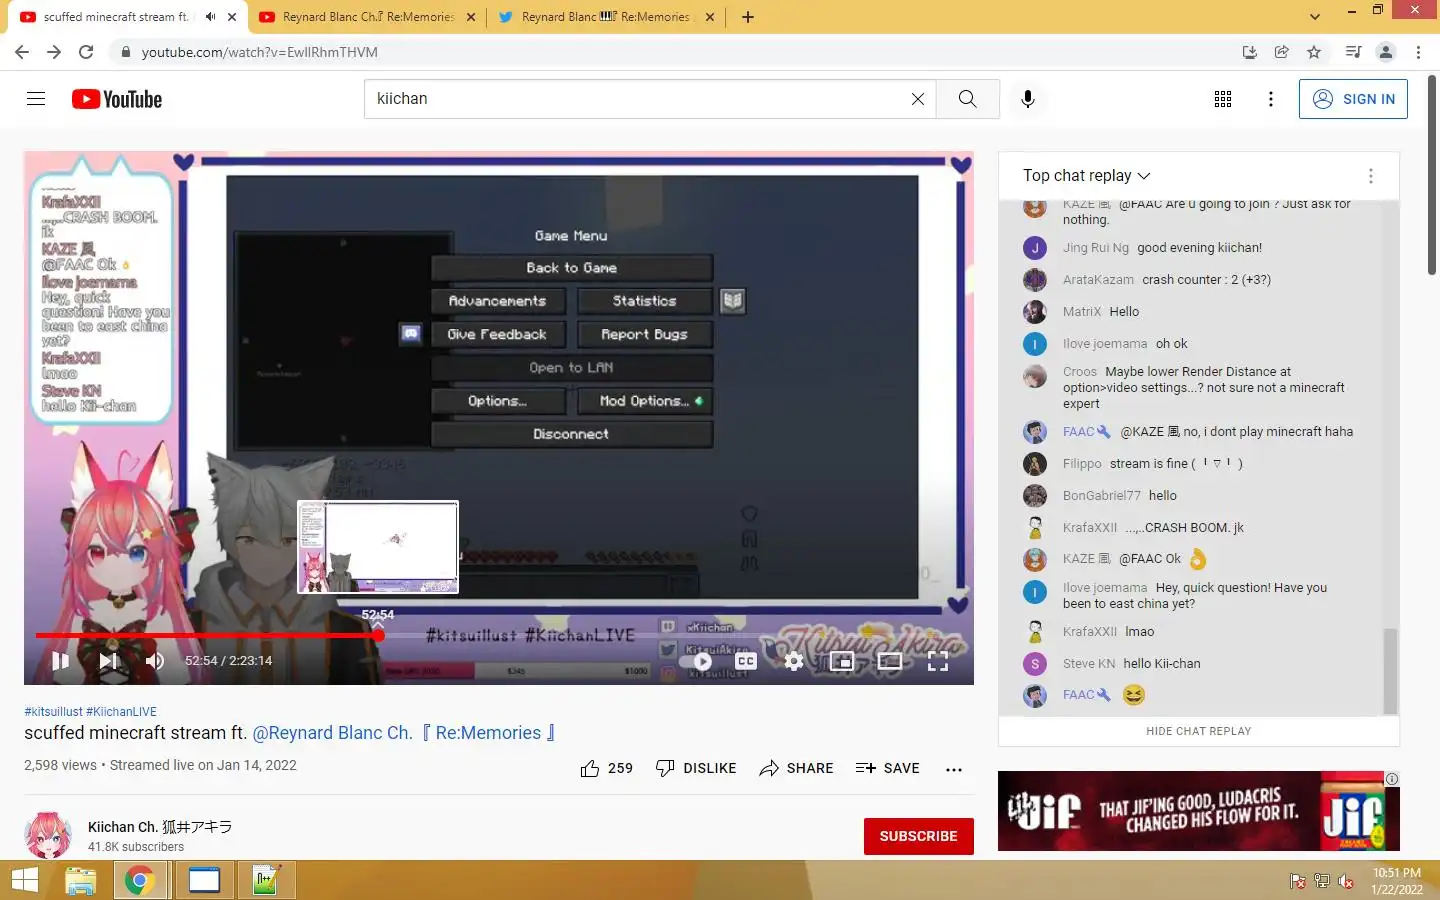Click Kiichan Ch. channel name
Screen dimensions: 1440x900
point(160,827)
